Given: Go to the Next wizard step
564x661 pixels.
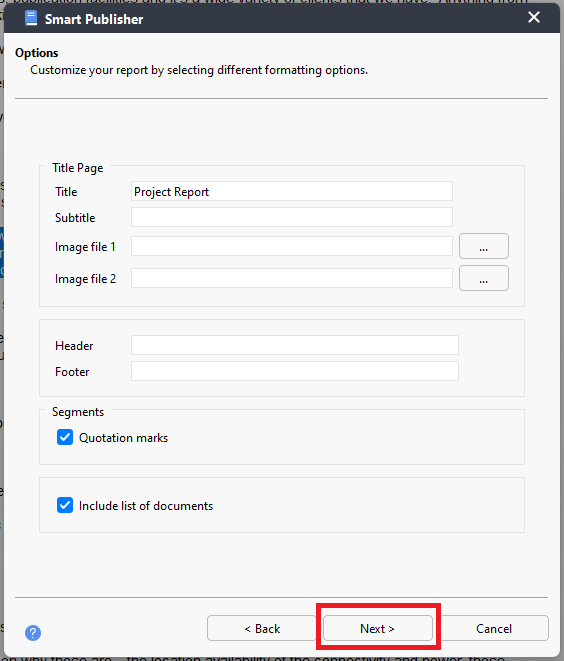Looking at the screenshot, I should [x=378, y=628].
